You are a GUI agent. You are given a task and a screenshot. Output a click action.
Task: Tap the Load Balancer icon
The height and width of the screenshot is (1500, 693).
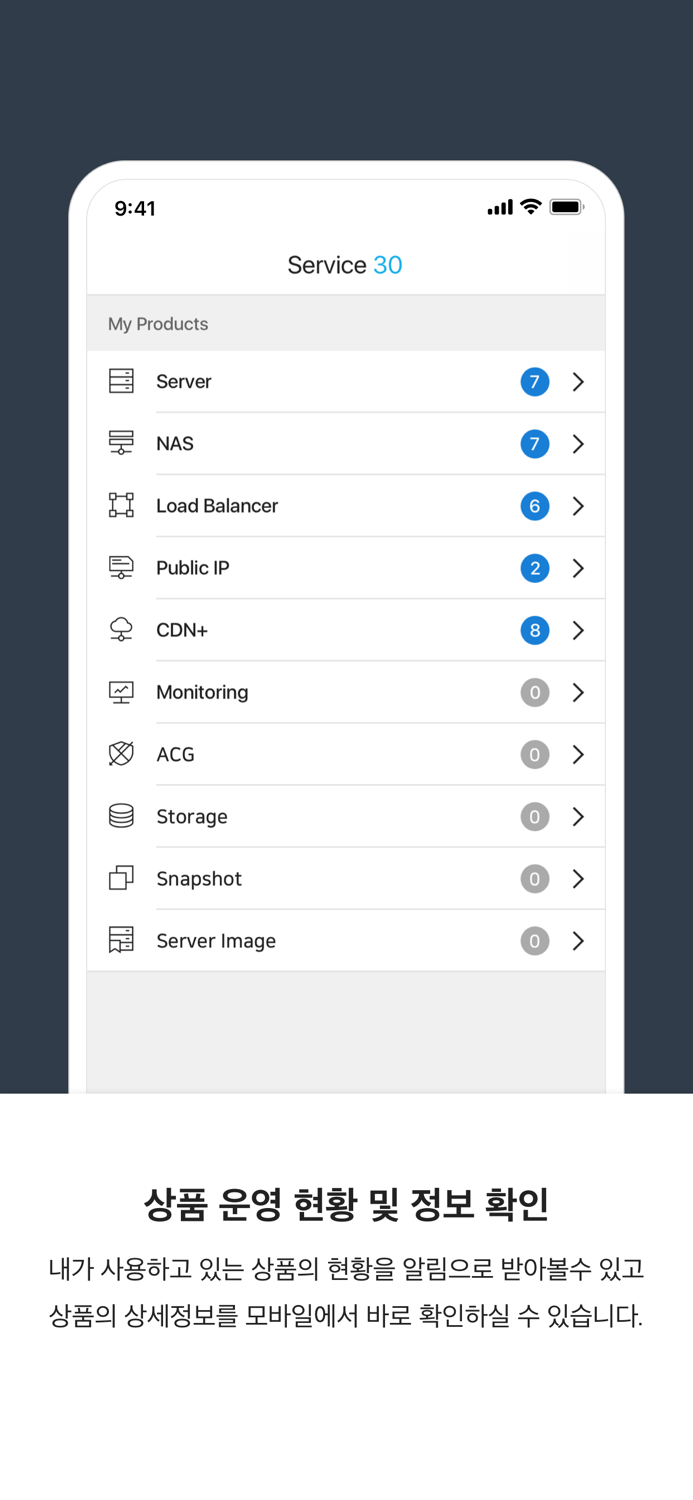(x=121, y=505)
